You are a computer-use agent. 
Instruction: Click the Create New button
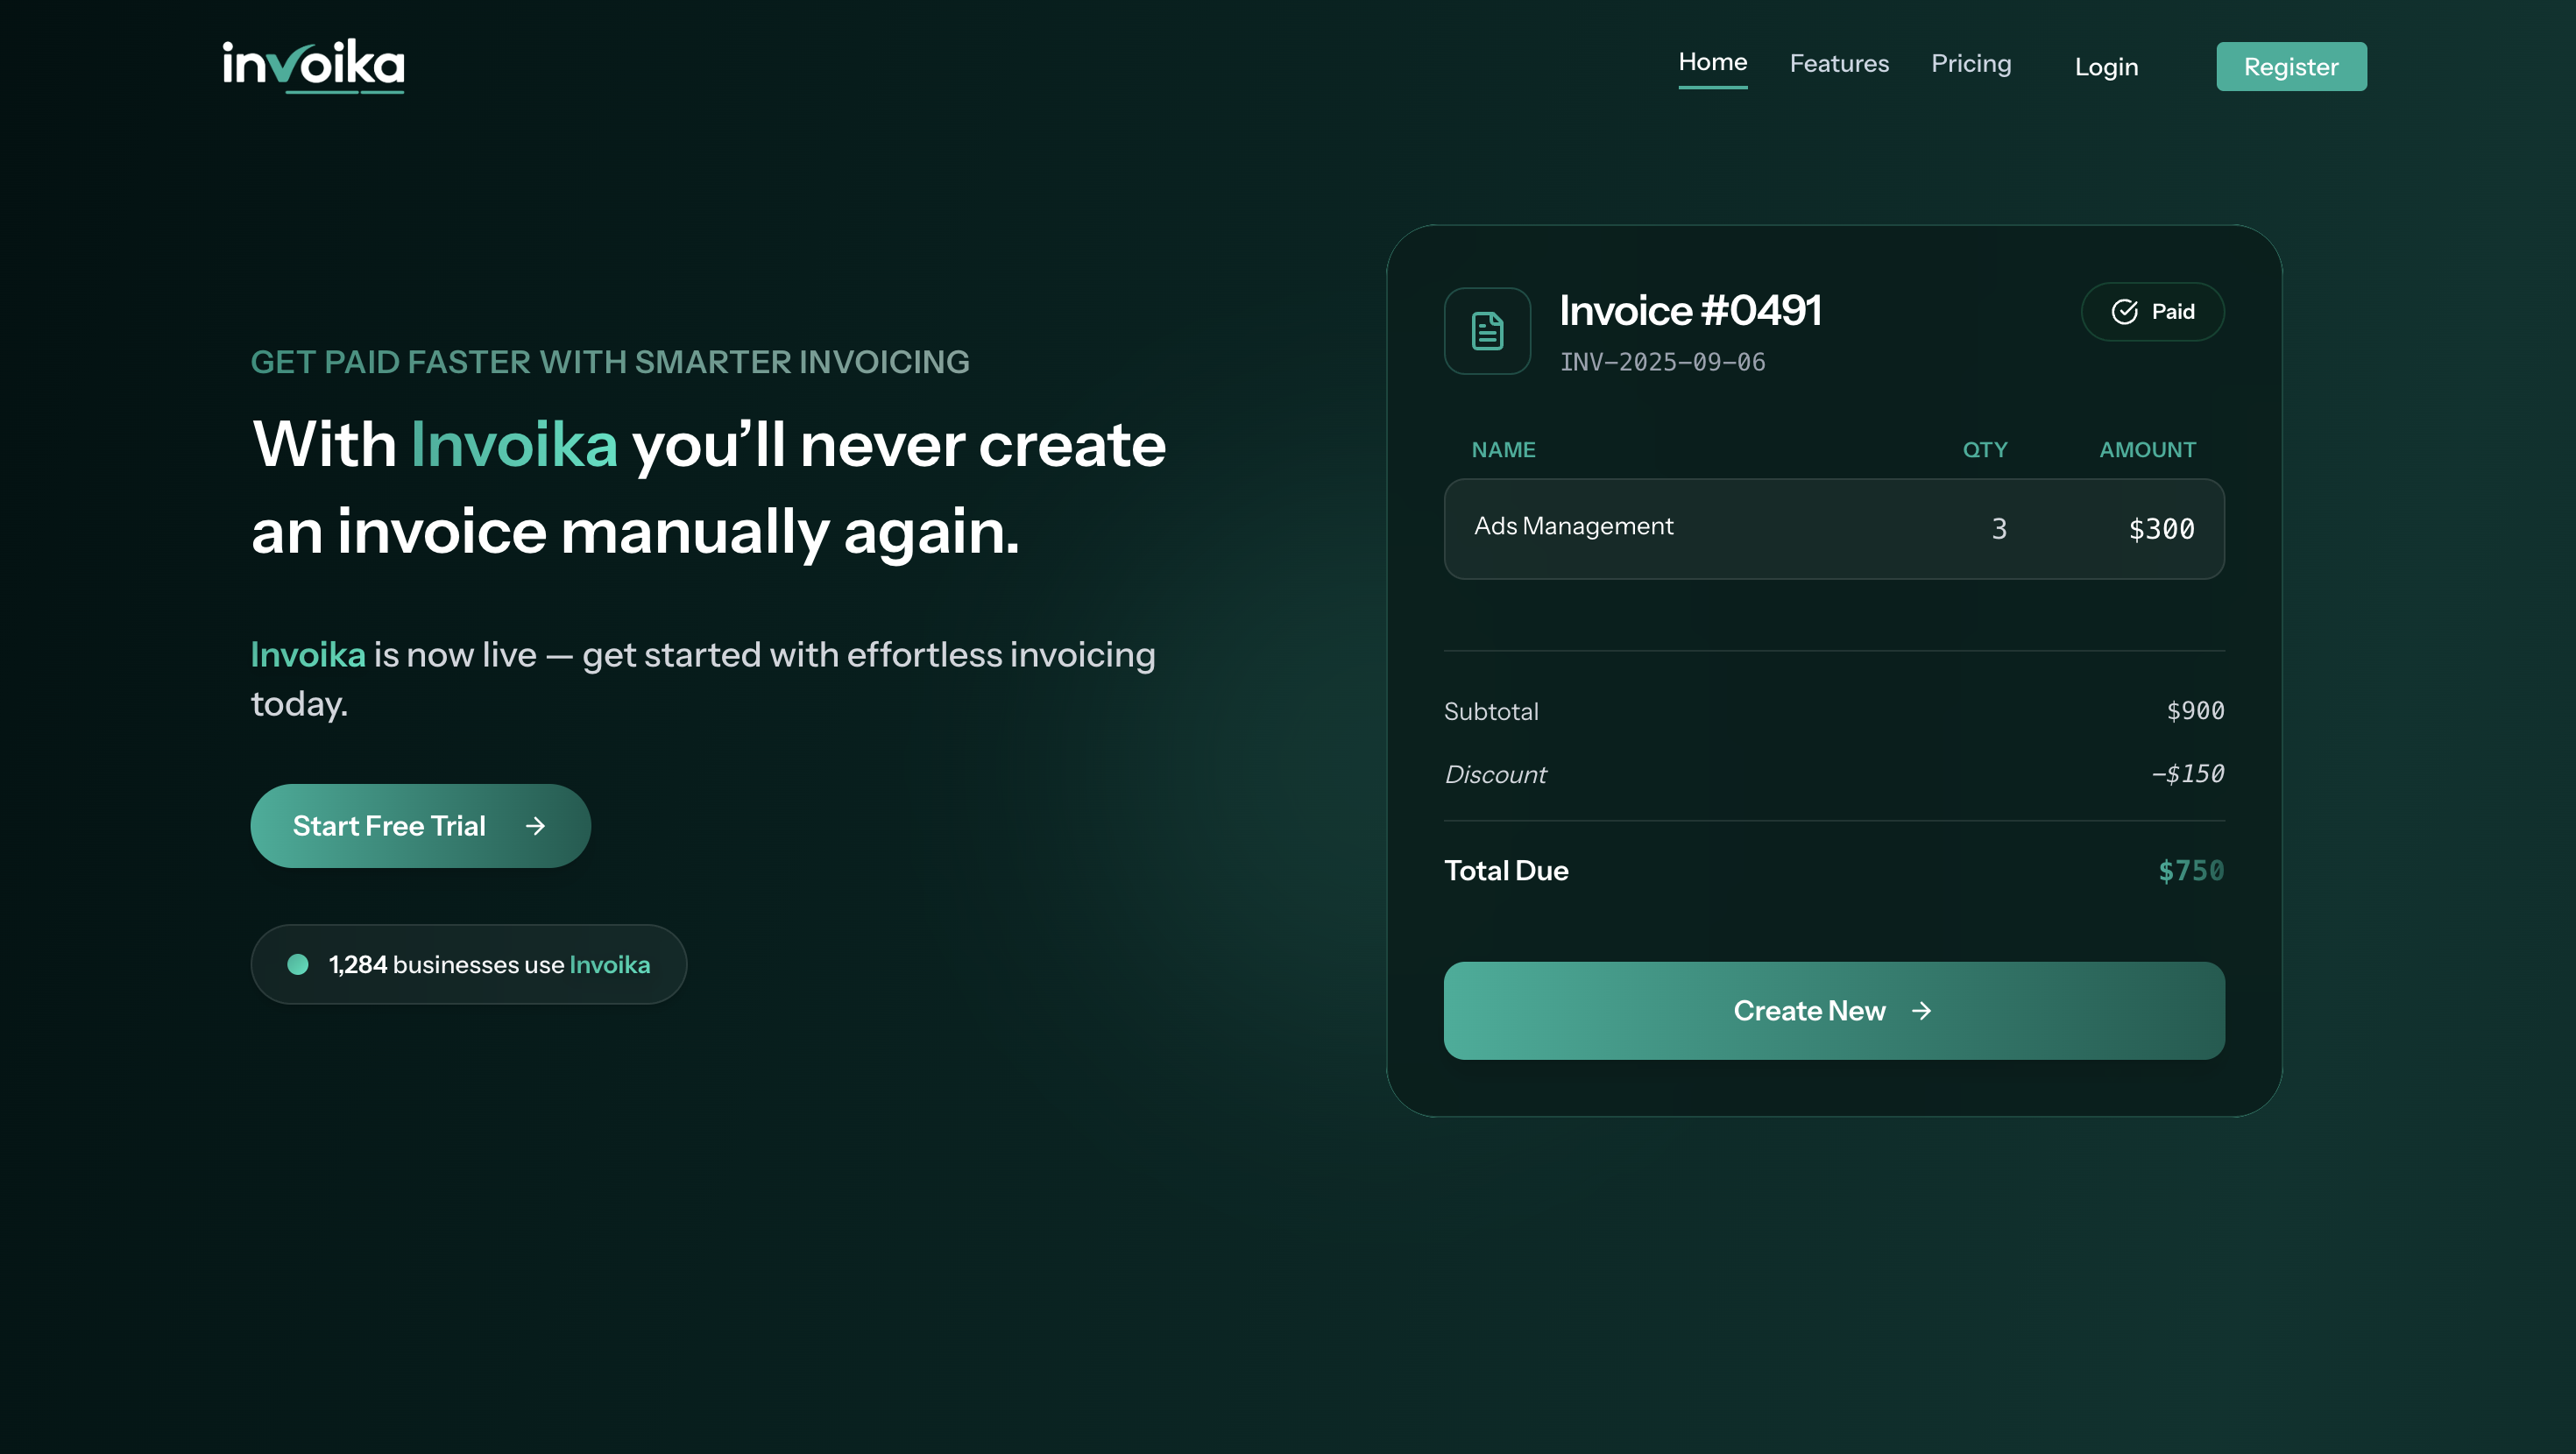tap(1834, 1011)
